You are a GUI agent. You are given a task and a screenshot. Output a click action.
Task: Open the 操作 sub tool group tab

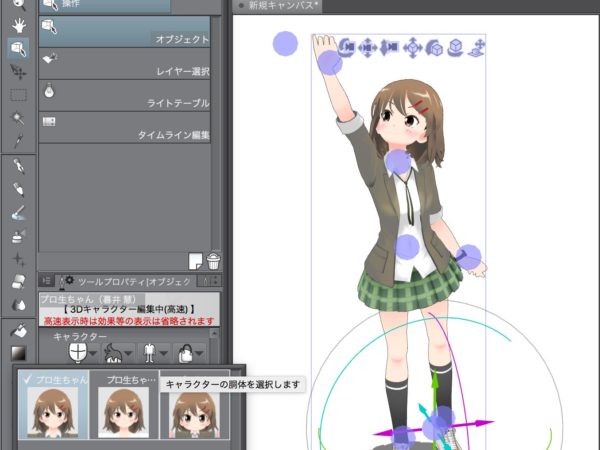click(104, 5)
